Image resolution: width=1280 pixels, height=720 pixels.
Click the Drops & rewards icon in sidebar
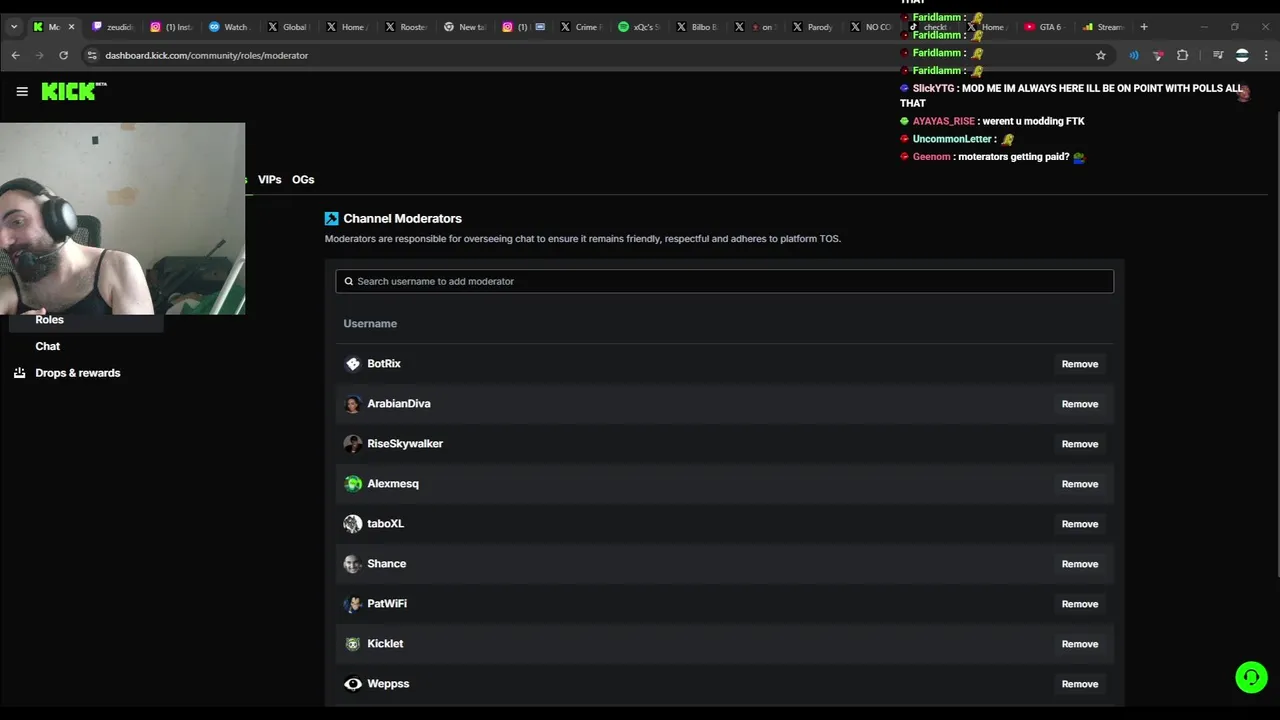click(x=19, y=373)
